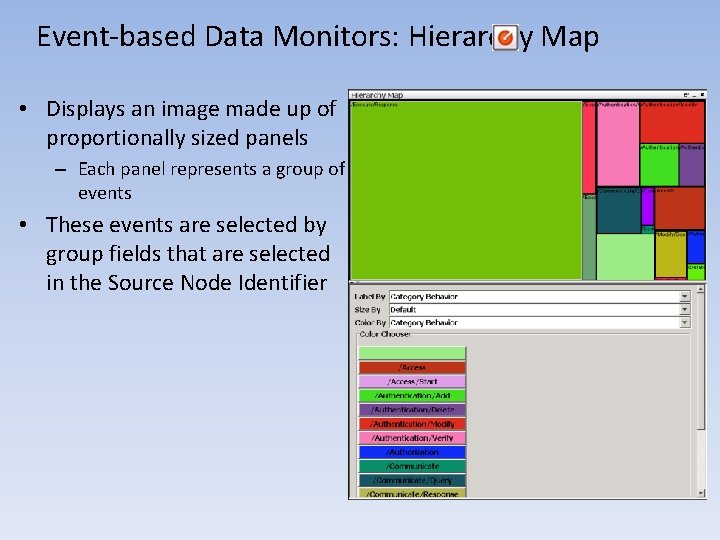Click the small lime panel at treemap corner
Screen dimensions: 720x540
coord(696,272)
